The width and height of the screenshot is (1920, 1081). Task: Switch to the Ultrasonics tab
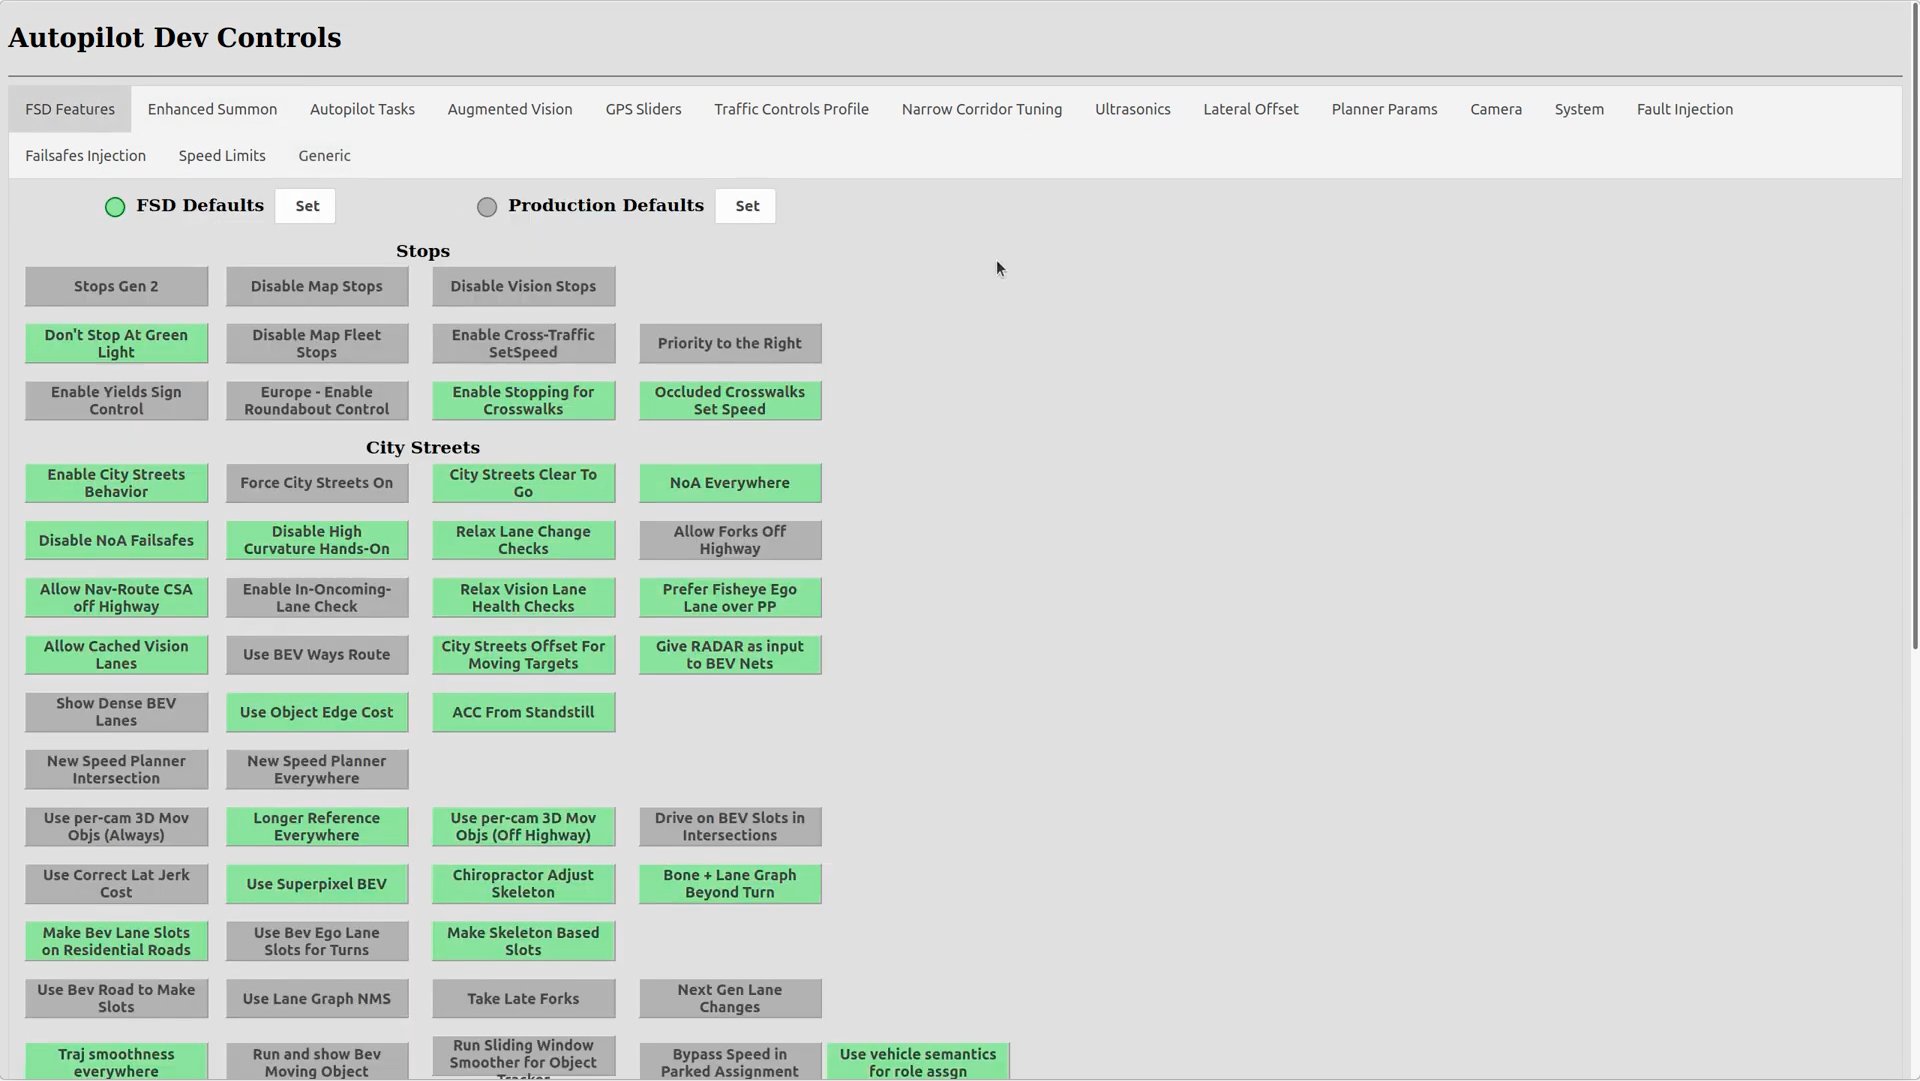[1132, 110]
